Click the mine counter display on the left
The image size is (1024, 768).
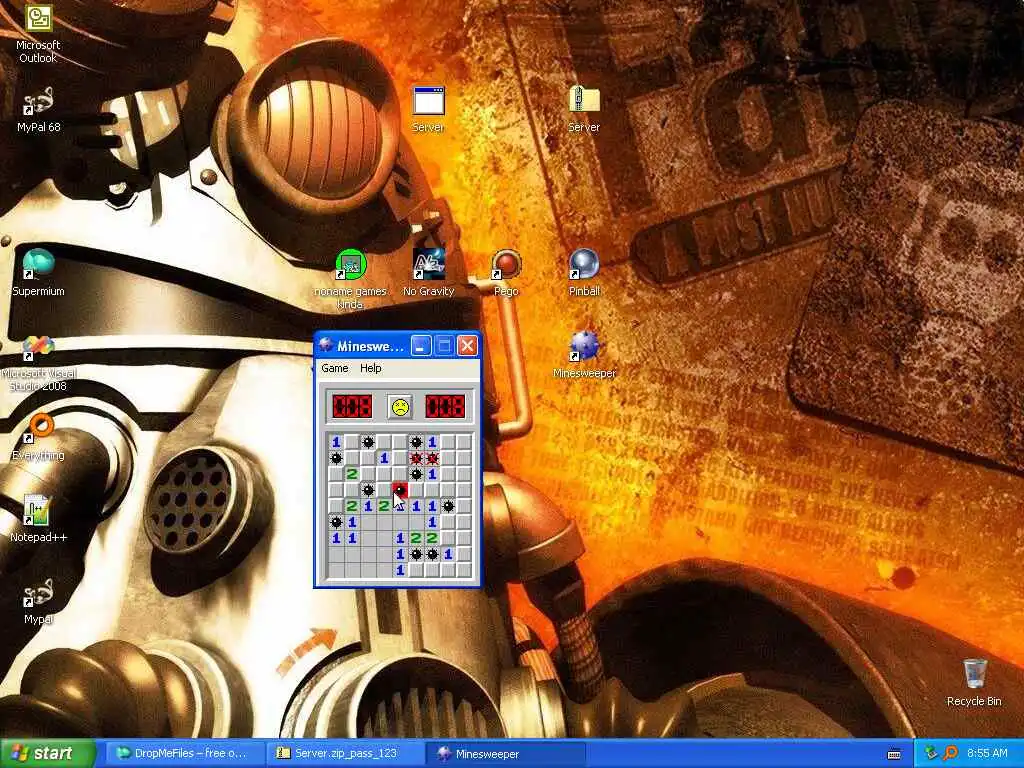pyautogui.click(x=352, y=406)
